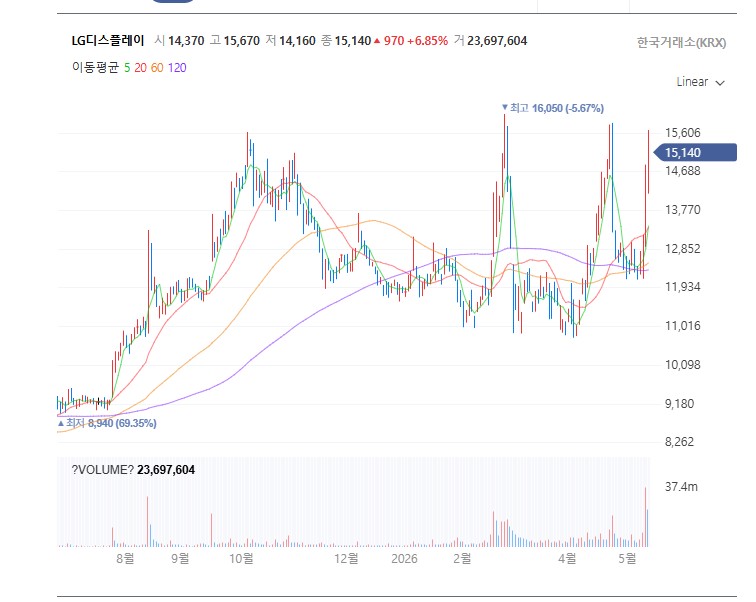Click the 20-day moving average label
The height and width of the screenshot is (602, 756).
coord(140,68)
